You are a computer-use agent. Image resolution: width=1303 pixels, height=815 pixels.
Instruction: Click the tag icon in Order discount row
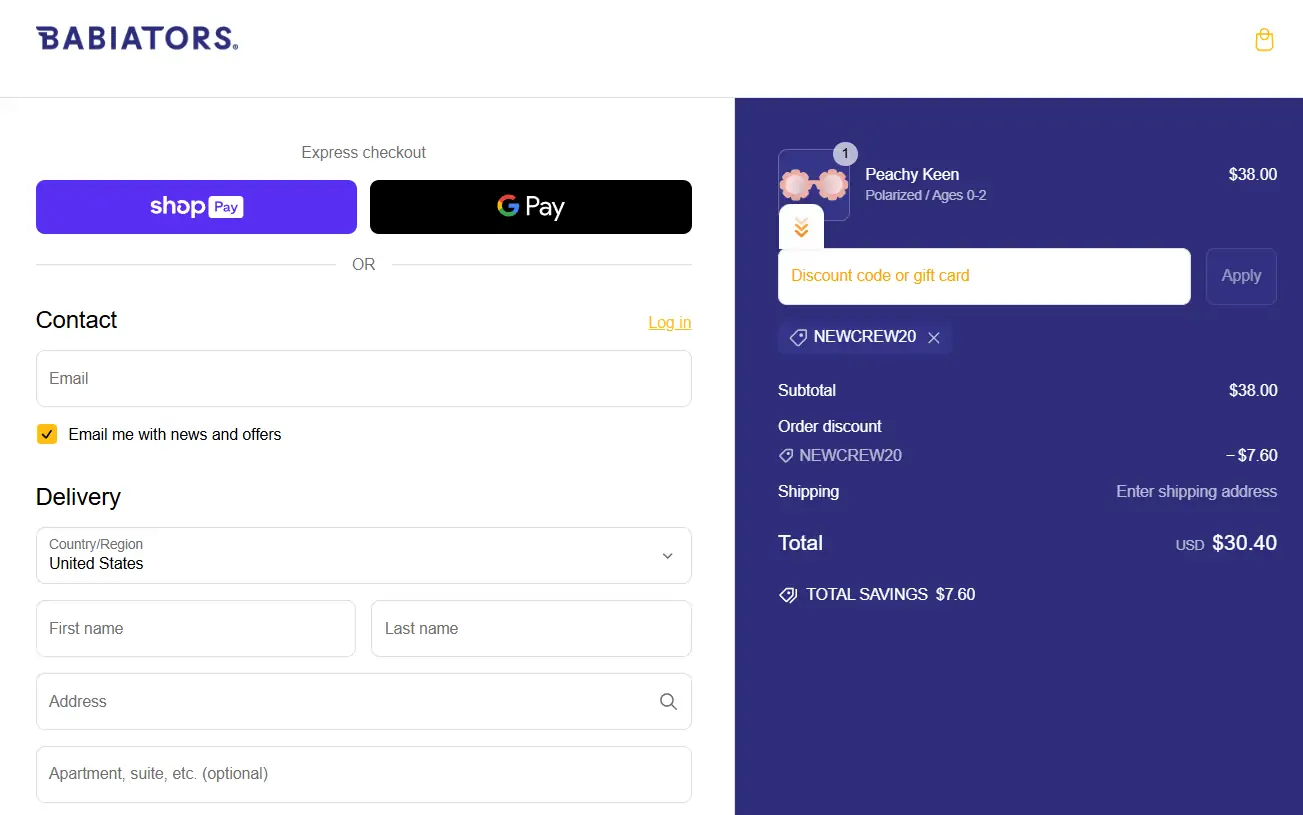(x=786, y=456)
